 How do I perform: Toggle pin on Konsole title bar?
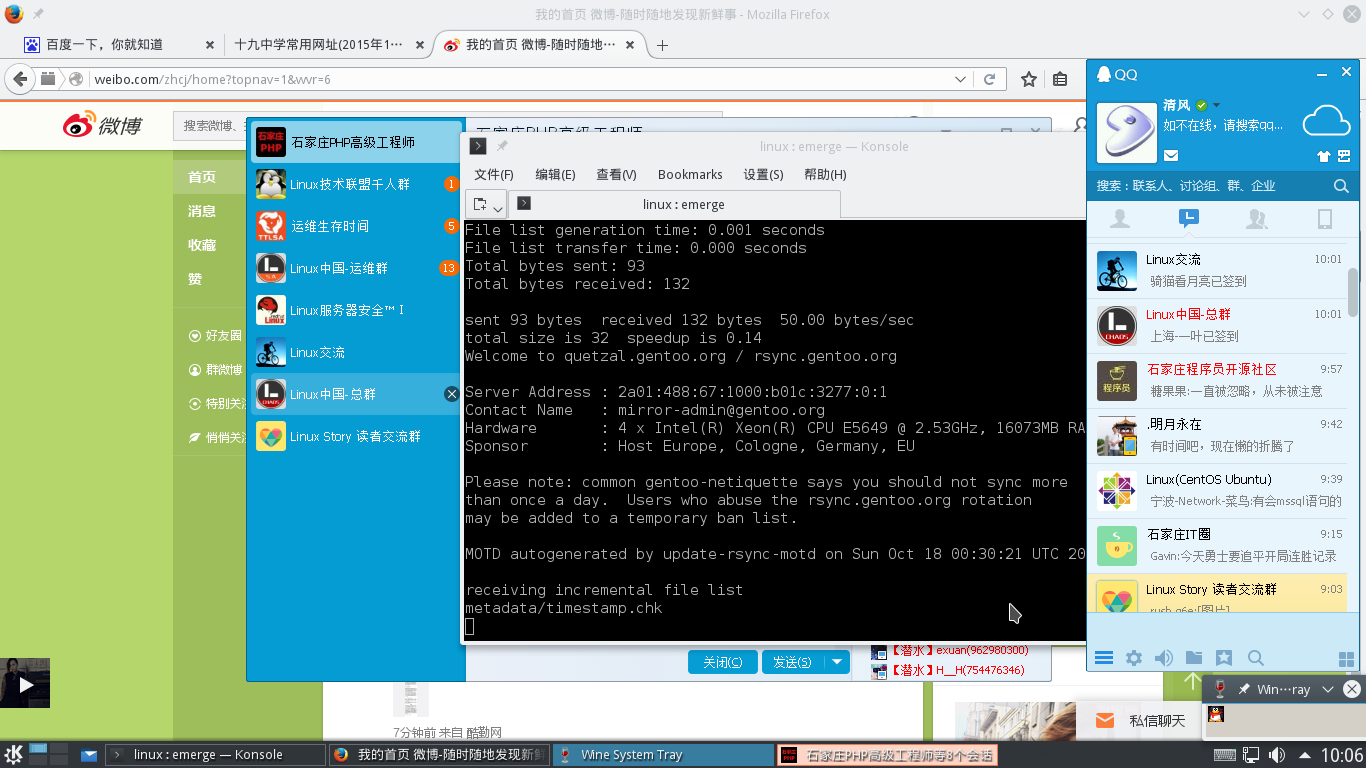(502, 146)
